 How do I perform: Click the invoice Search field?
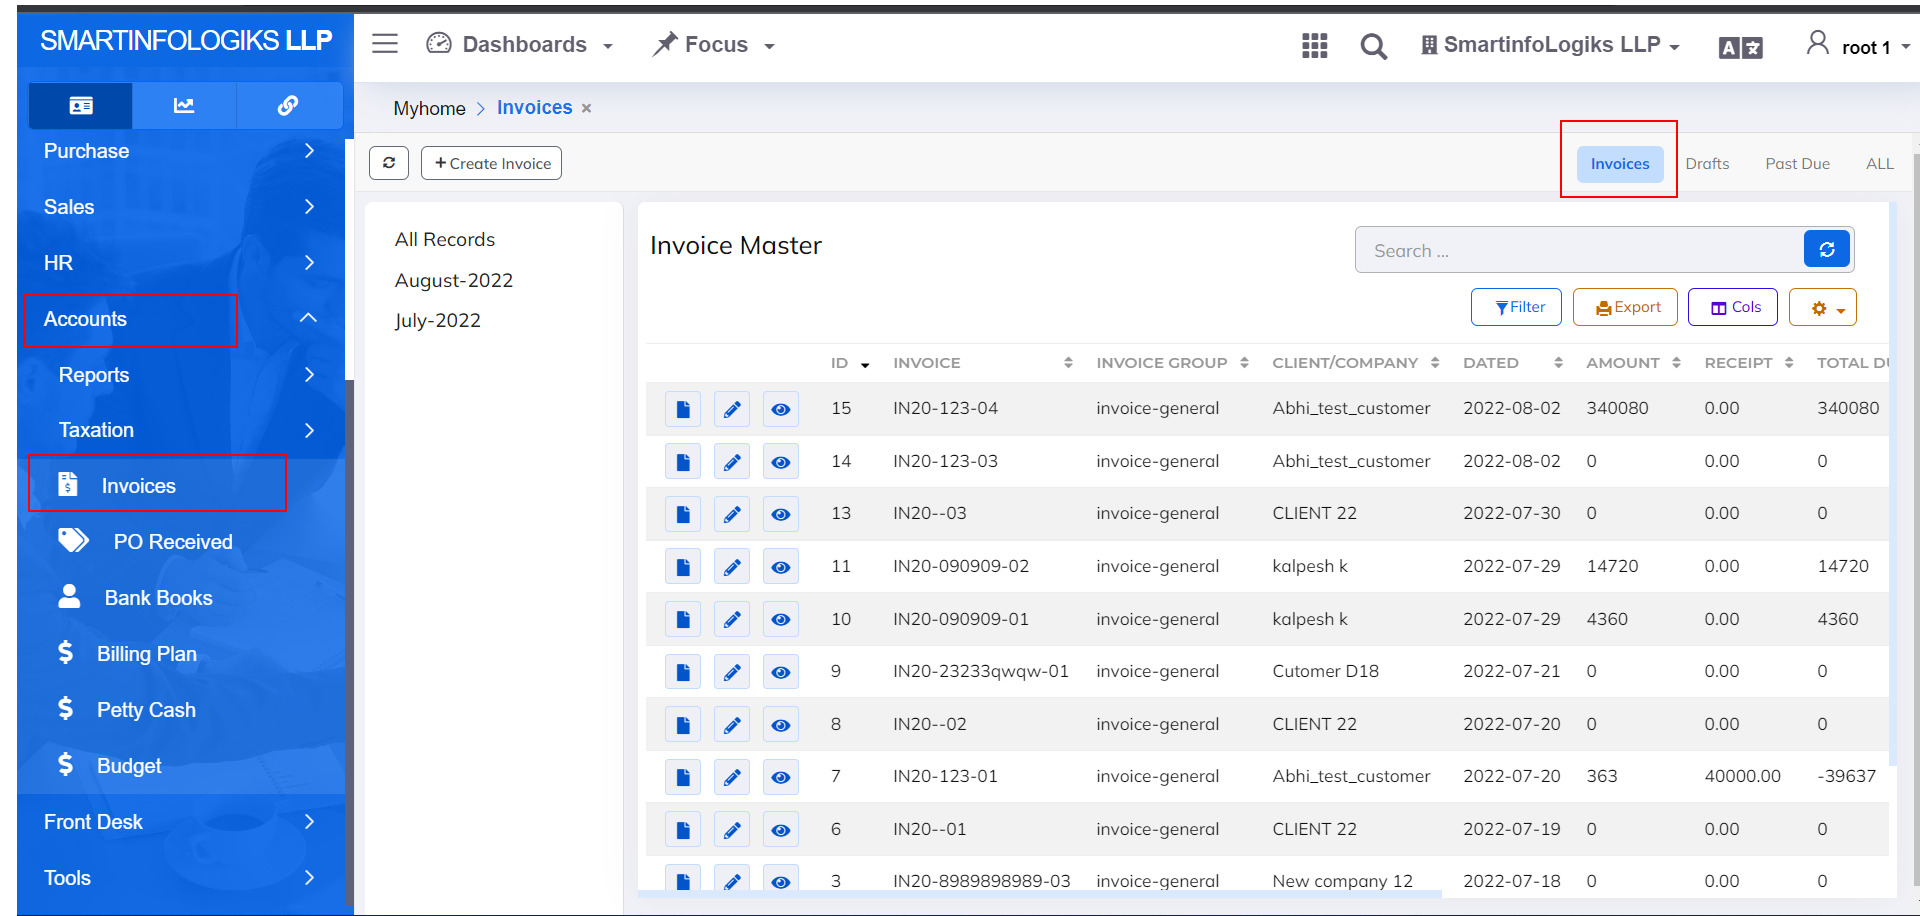1580,250
